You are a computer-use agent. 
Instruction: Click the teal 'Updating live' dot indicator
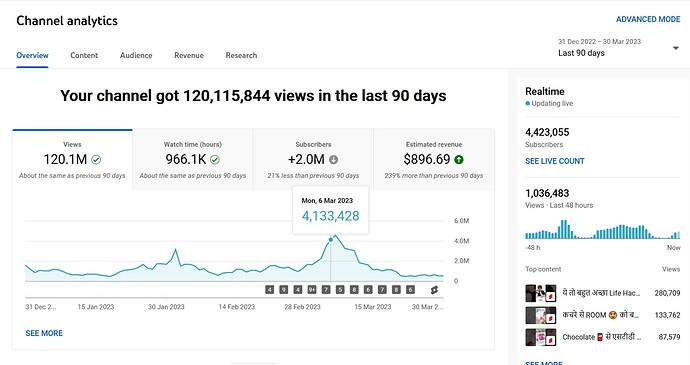point(528,103)
